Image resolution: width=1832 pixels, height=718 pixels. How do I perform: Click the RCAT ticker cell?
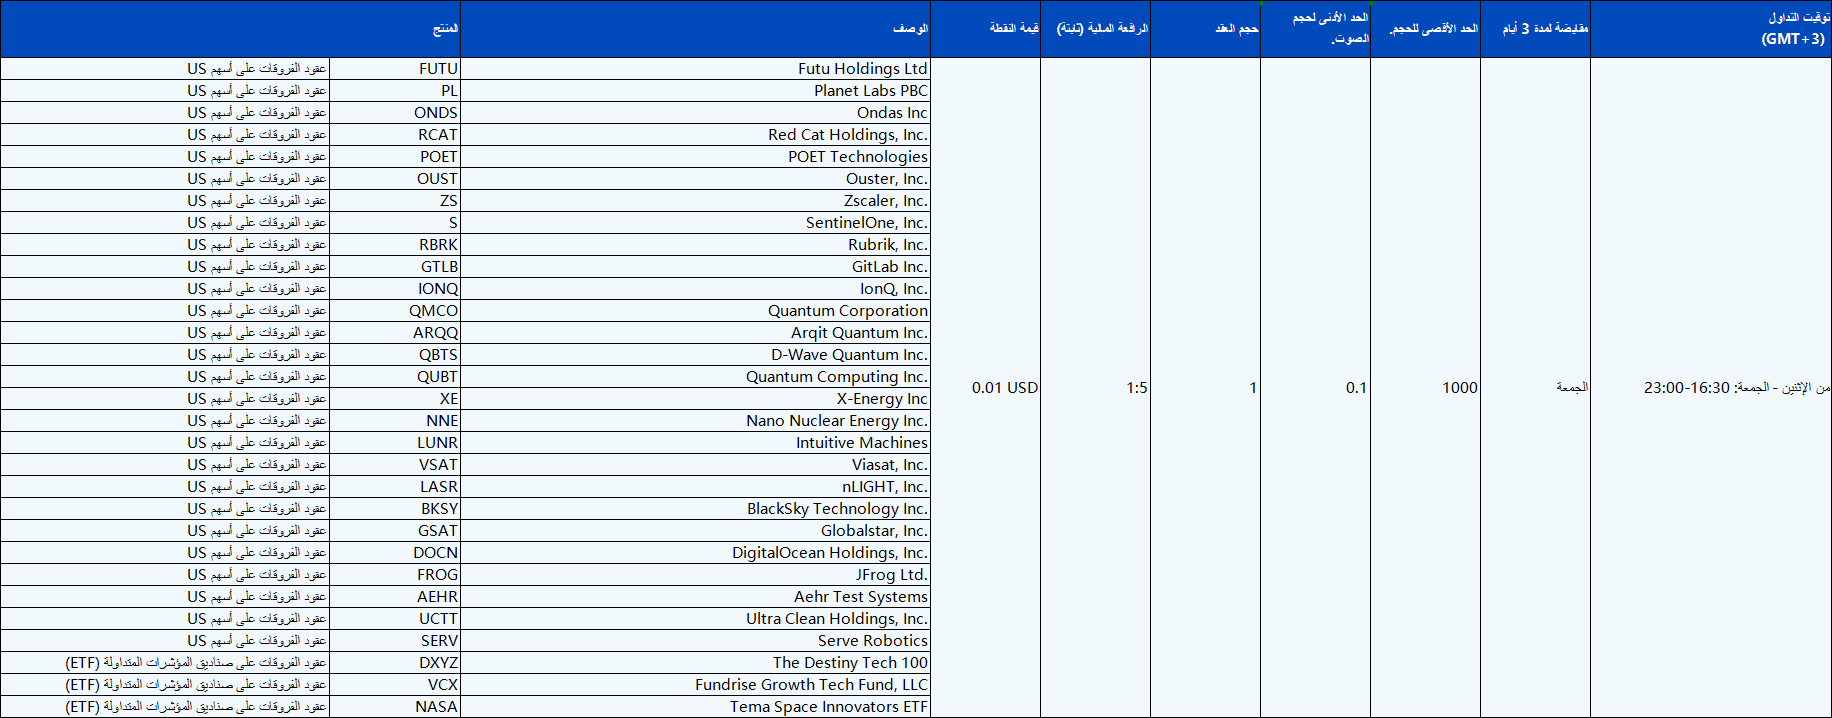coord(395,135)
